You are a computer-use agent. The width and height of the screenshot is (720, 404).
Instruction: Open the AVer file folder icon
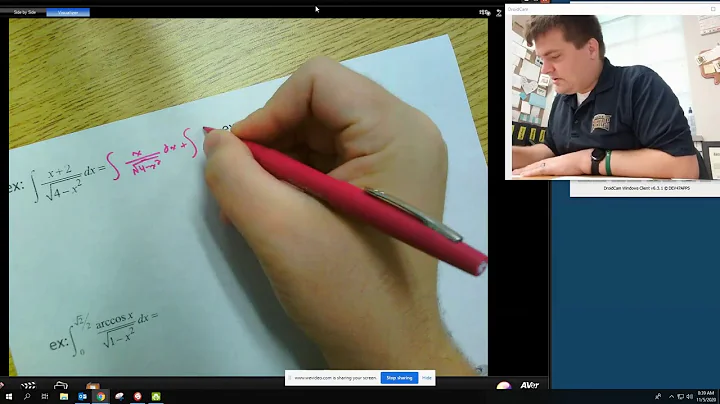tap(61, 385)
